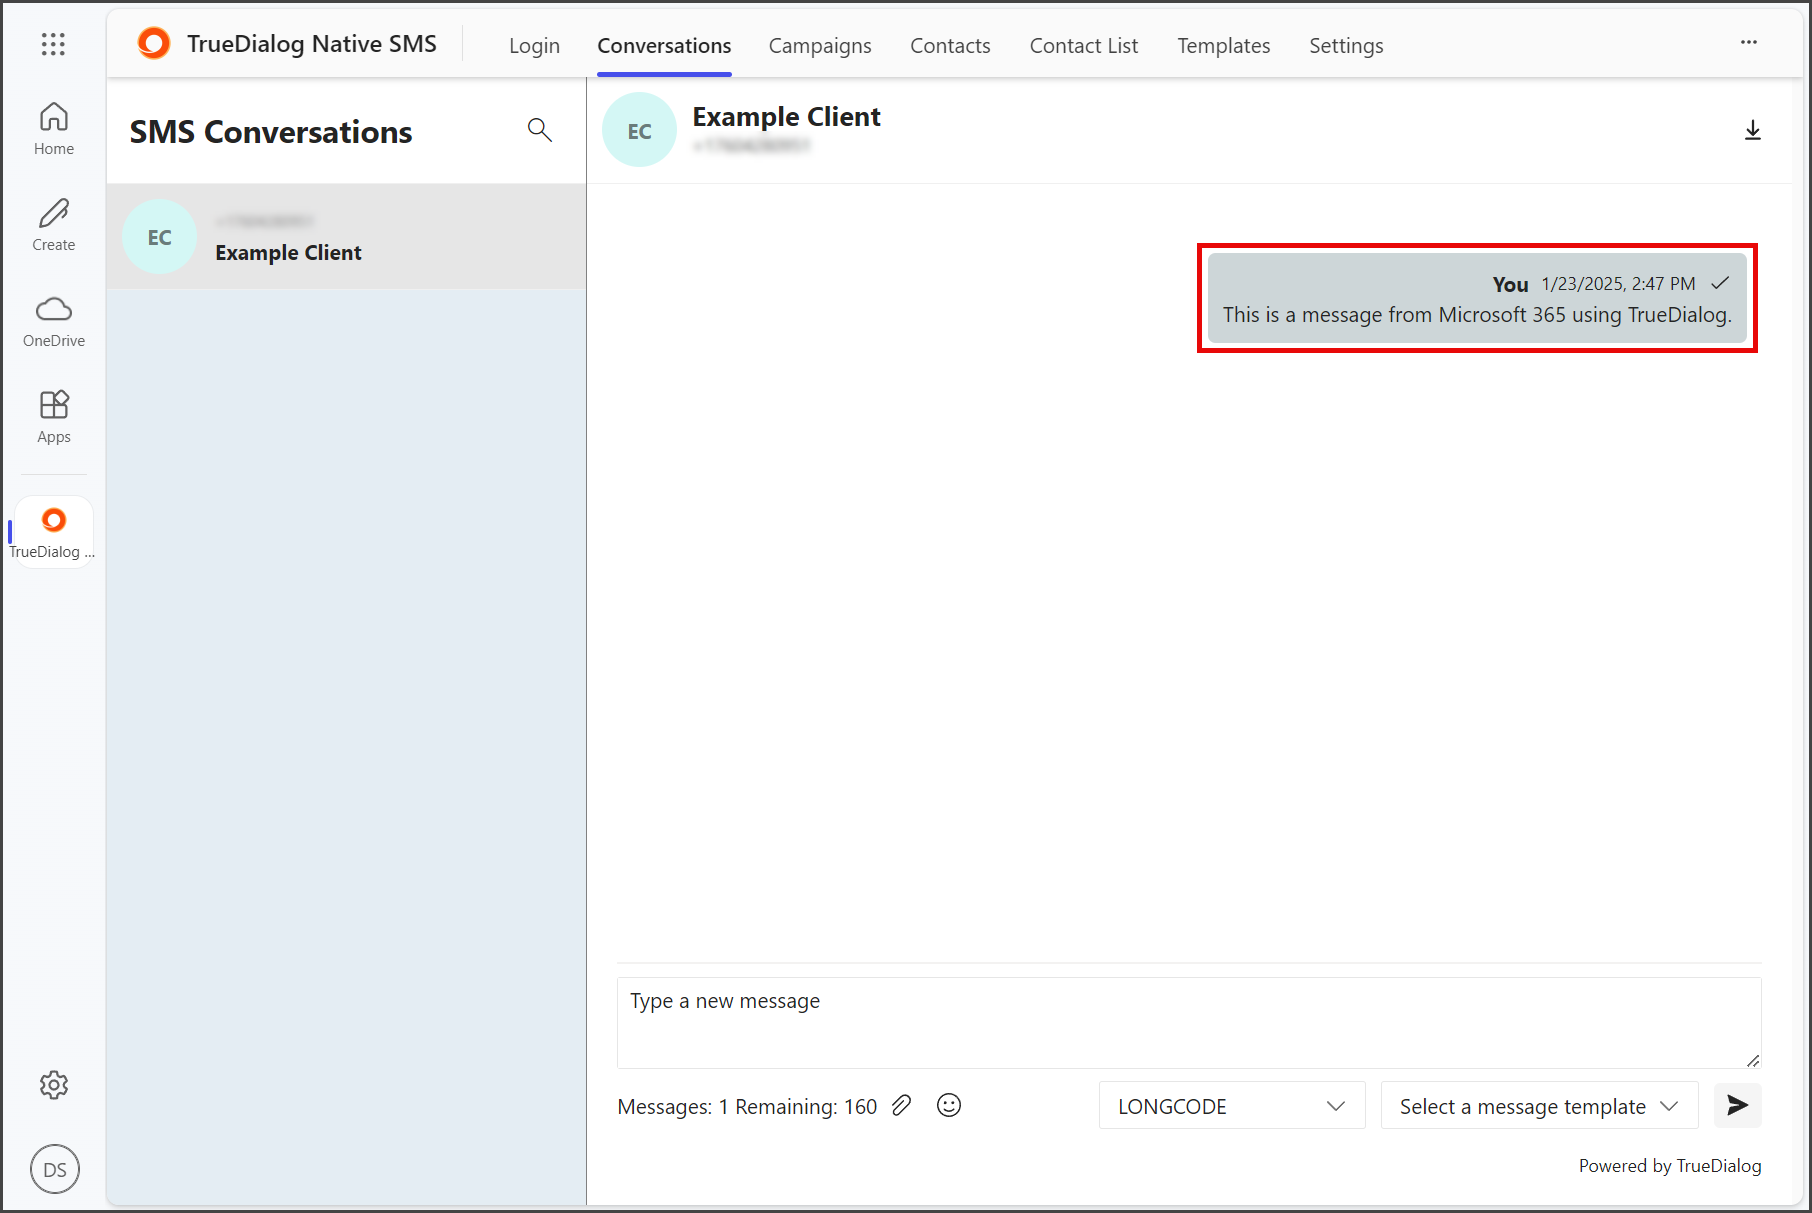This screenshot has width=1812, height=1213.
Task: Expand the LONGCODE channel dropdown
Action: (x=1232, y=1106)
